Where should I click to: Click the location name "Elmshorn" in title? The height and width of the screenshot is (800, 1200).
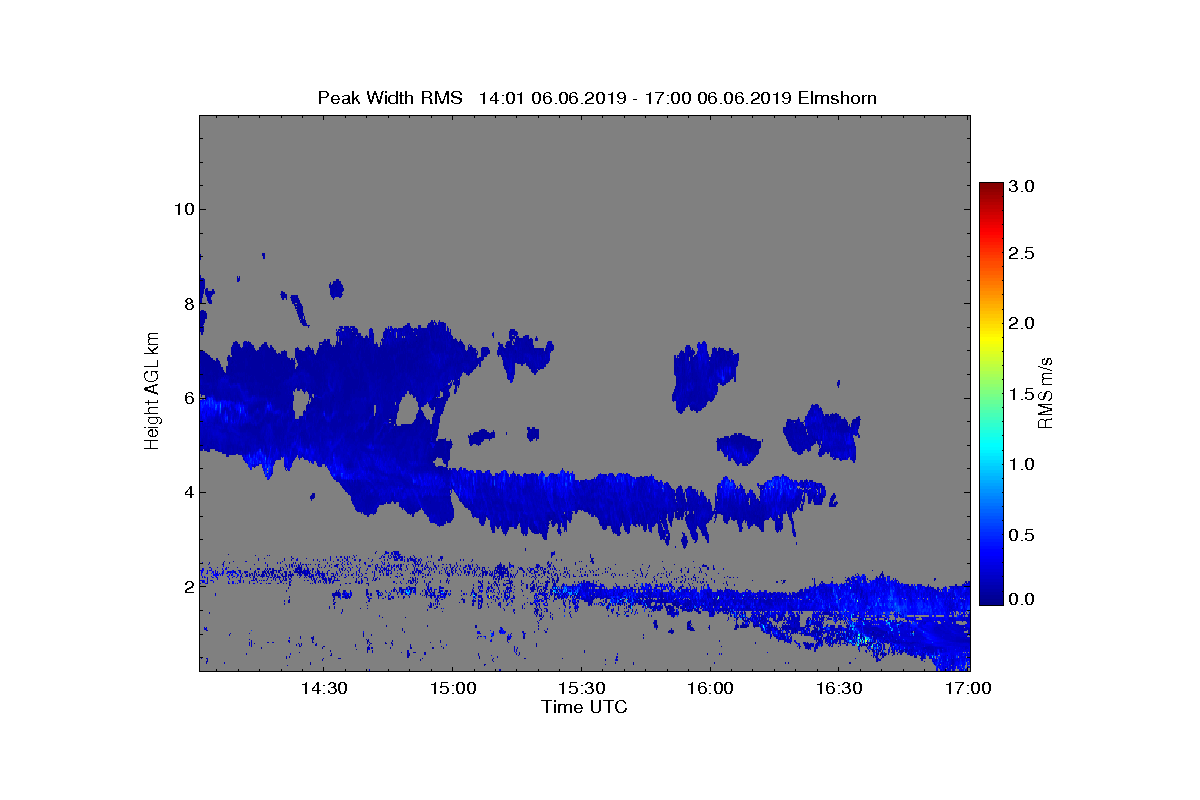point(837,98)
